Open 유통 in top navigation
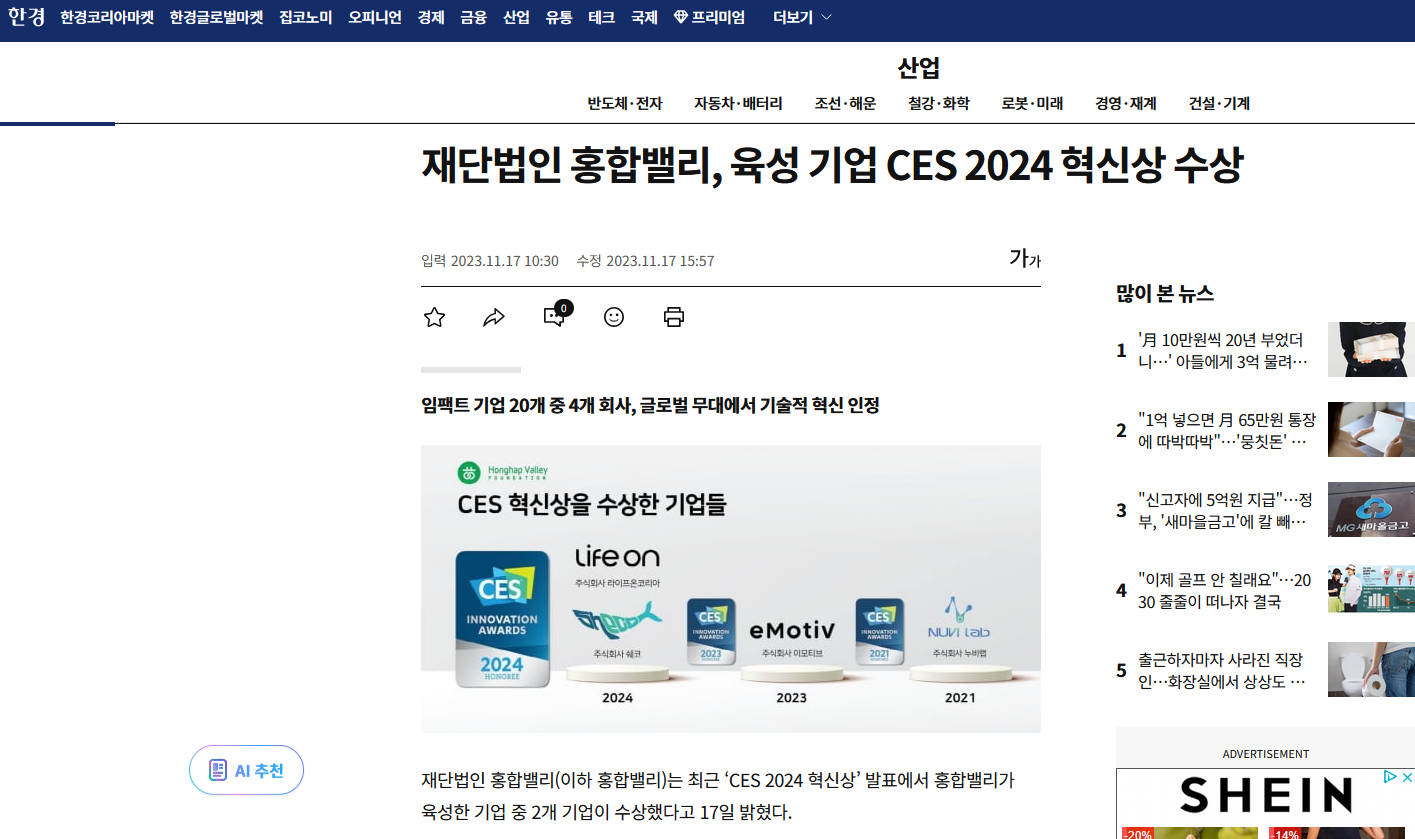Screen dimensions: 1415x839 click(559, 17)
